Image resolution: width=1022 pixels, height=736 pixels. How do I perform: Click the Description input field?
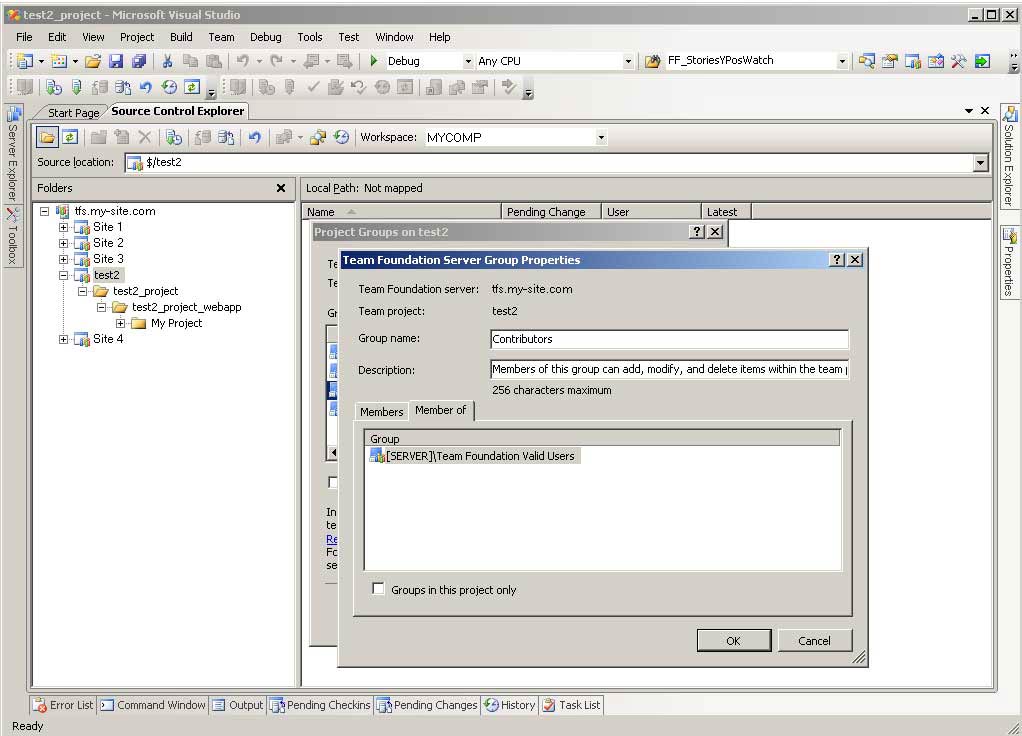click(669, 369)
